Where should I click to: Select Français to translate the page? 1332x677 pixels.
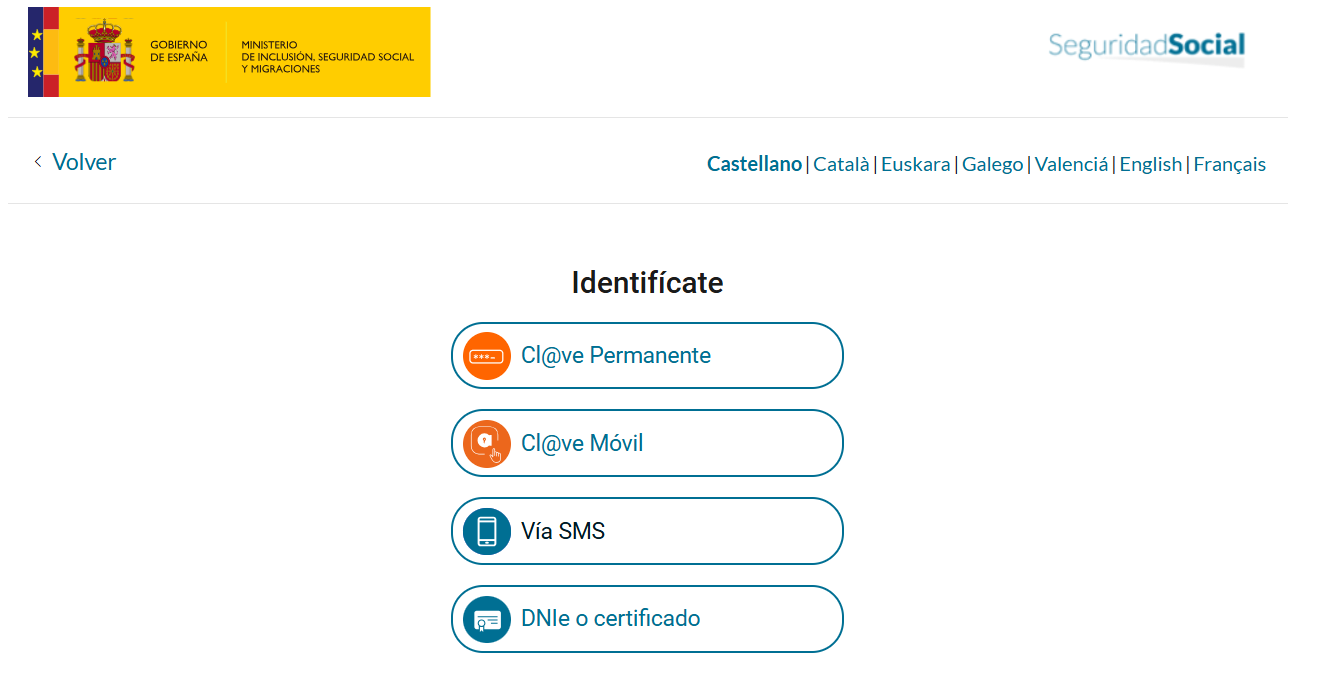[x=1230, y=164]
